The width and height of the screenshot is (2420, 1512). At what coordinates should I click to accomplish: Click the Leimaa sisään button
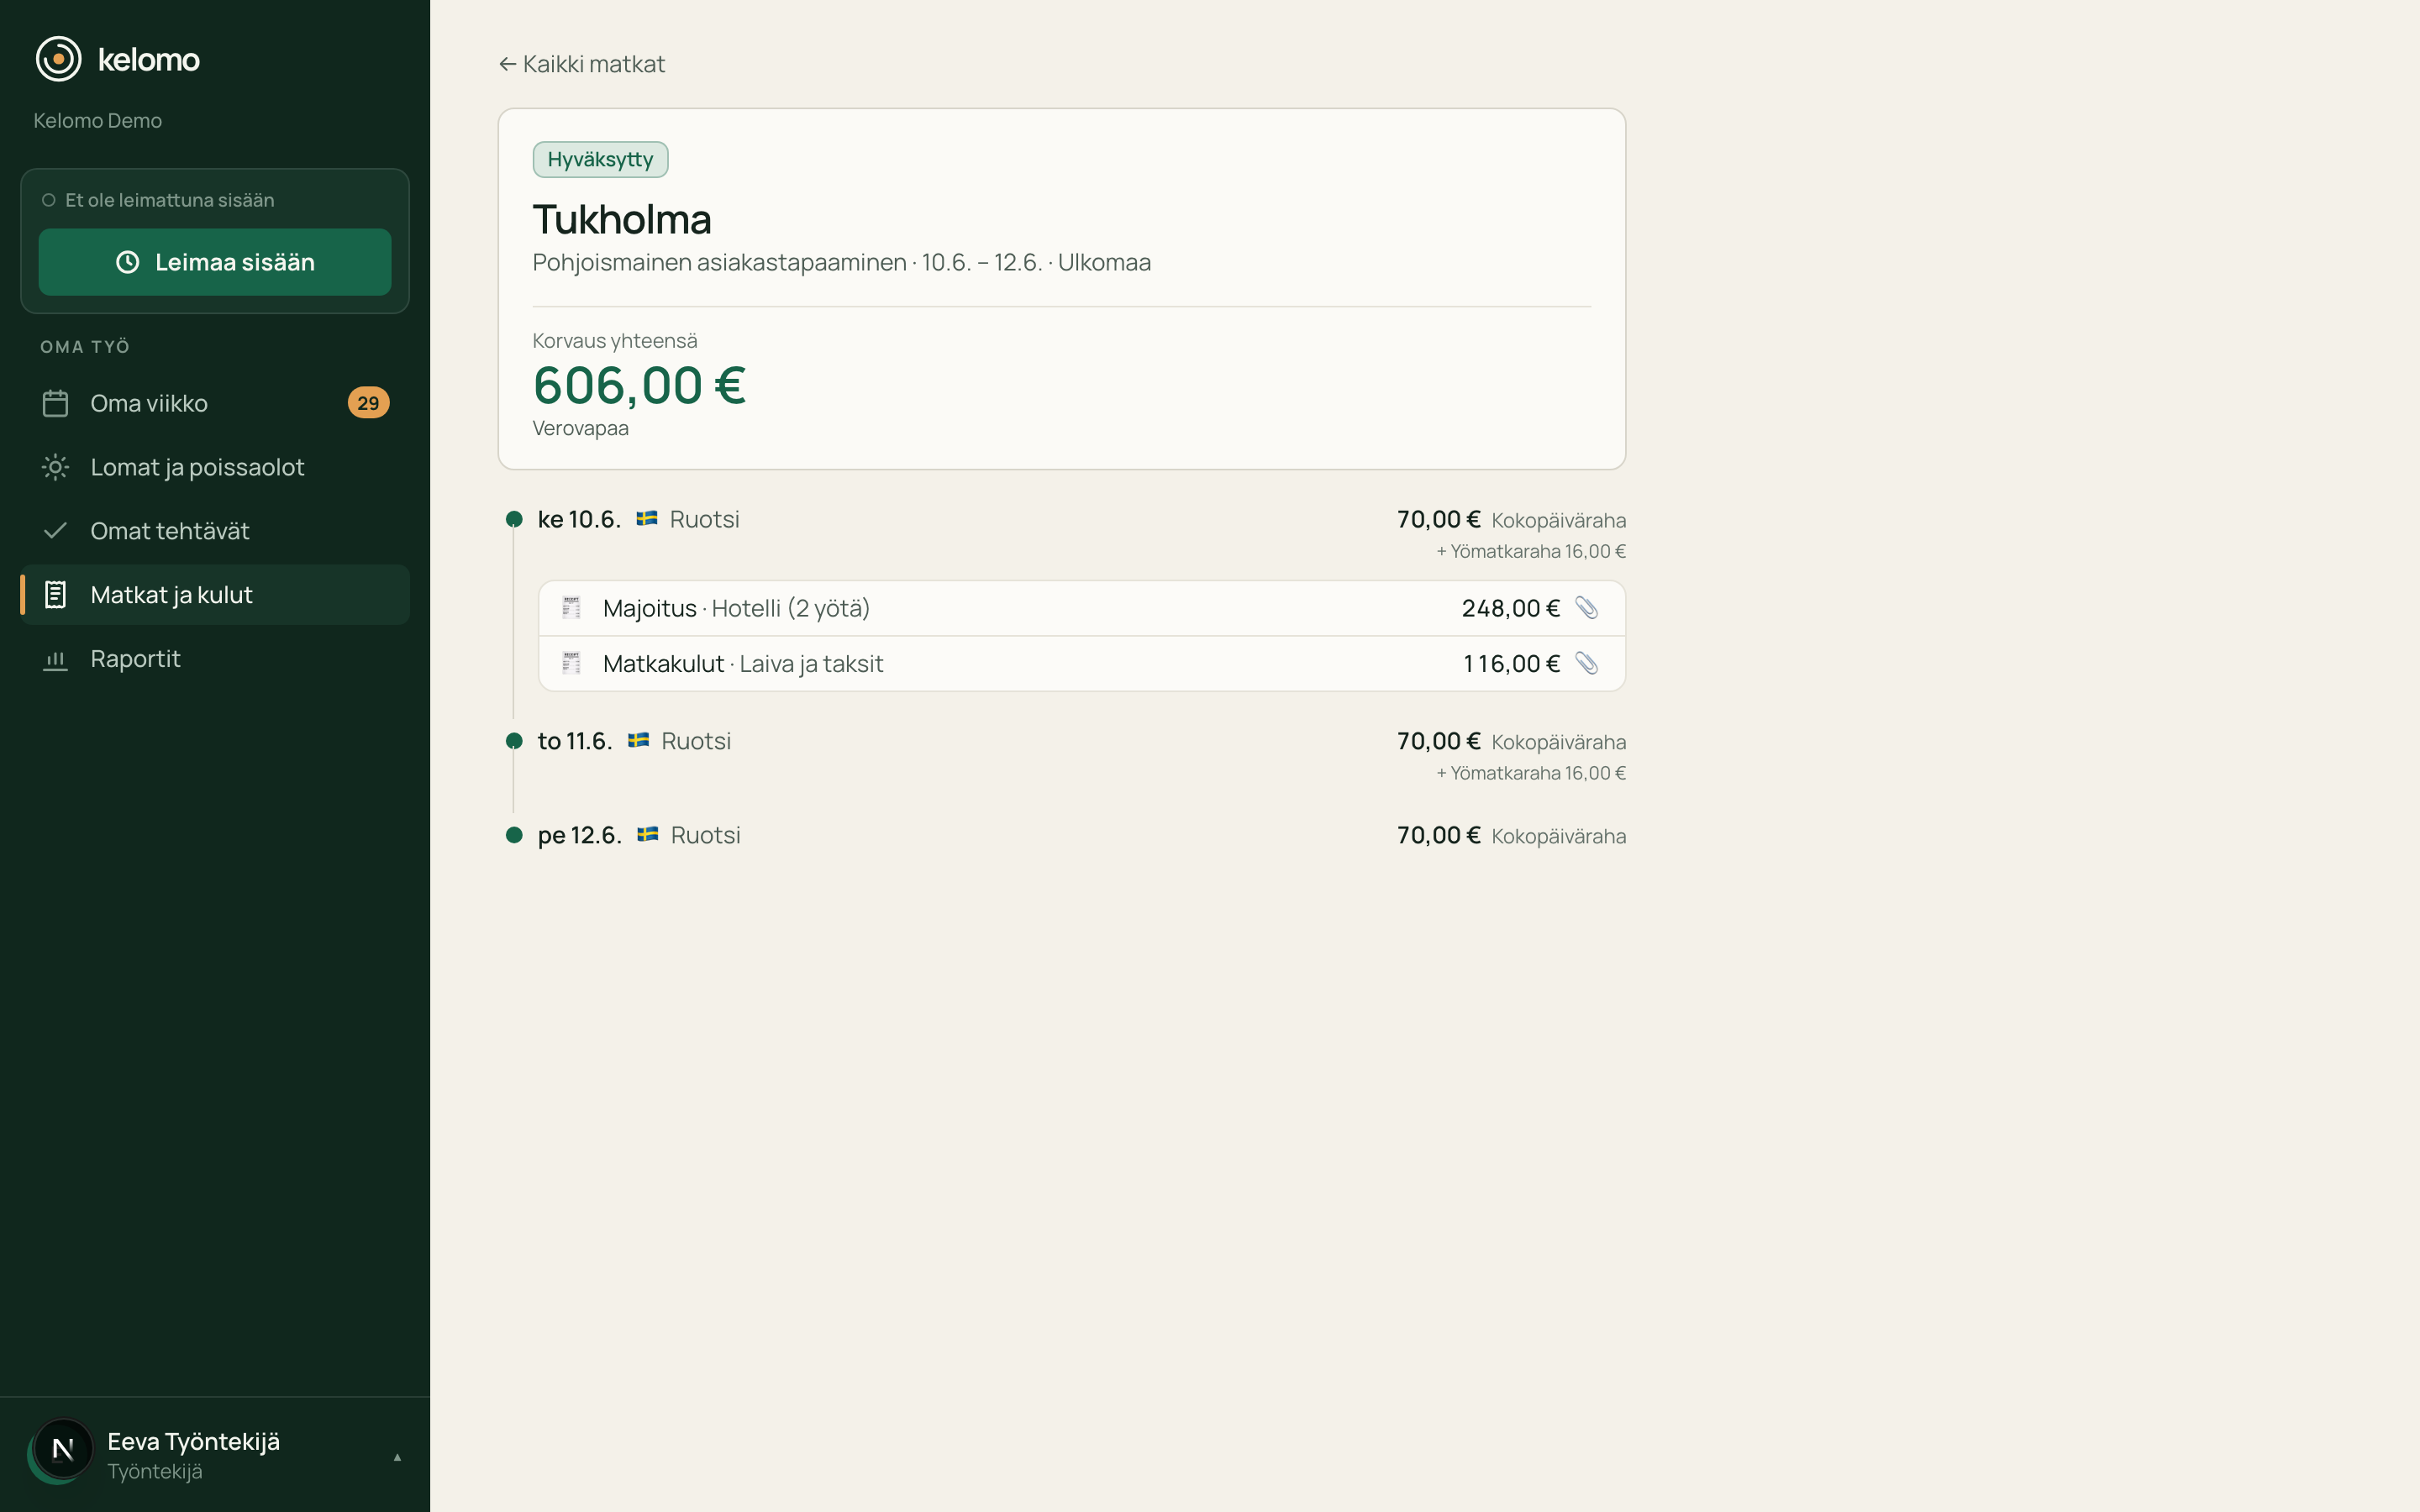215,262
